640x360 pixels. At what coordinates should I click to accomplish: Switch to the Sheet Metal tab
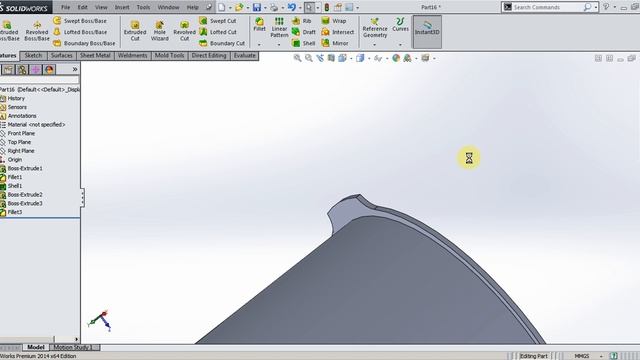[95, 56]
